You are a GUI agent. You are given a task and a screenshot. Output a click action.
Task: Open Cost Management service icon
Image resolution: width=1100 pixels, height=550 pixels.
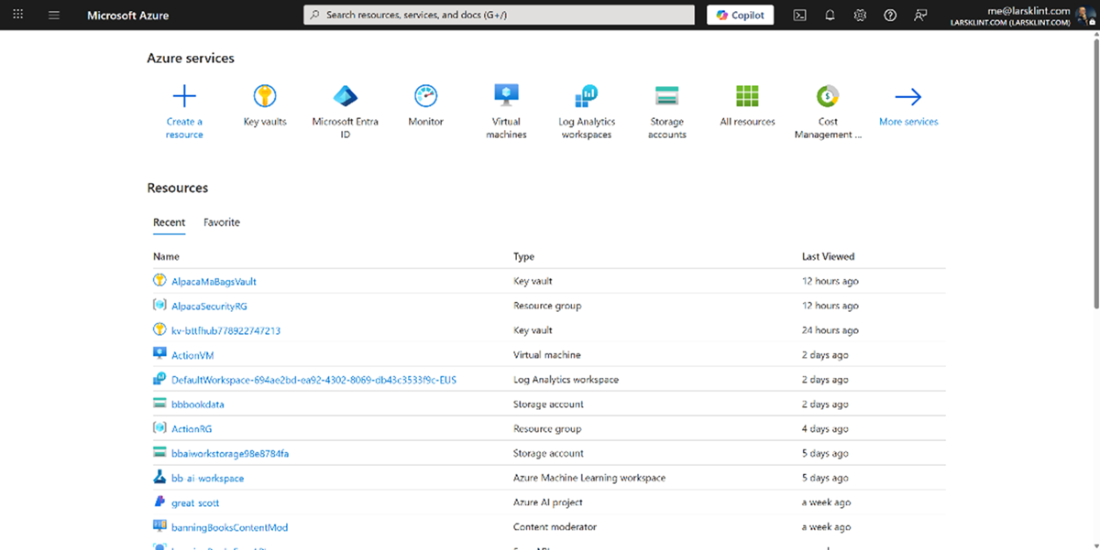pos(828,97)
